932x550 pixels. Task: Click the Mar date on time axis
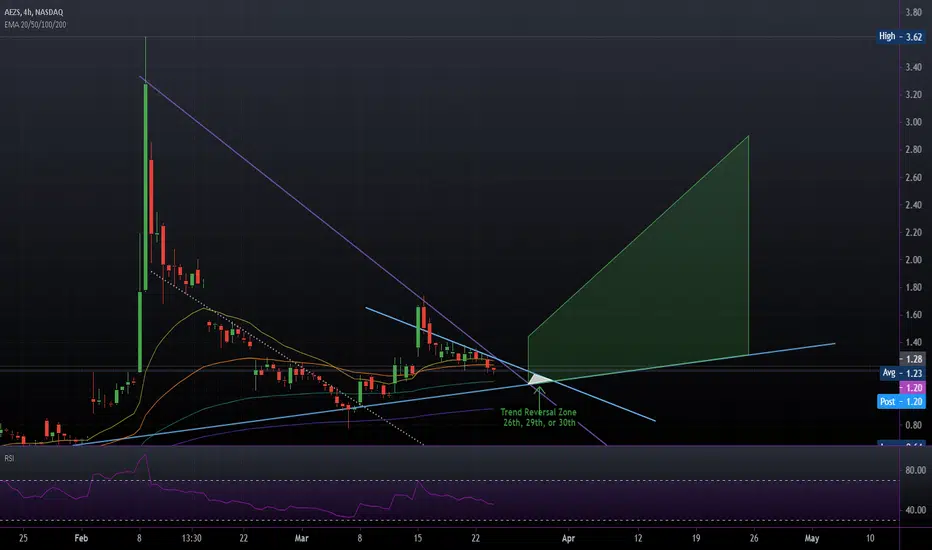tap(301, 538)
